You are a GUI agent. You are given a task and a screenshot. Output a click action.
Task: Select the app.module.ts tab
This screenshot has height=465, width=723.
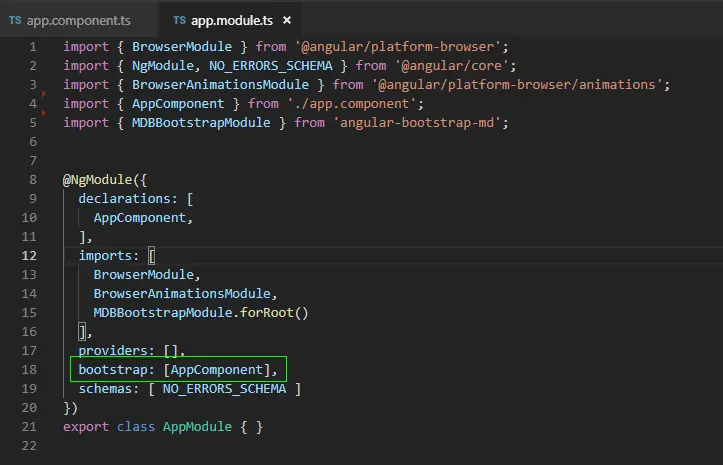pyautogui.click(x=231, y=20)
